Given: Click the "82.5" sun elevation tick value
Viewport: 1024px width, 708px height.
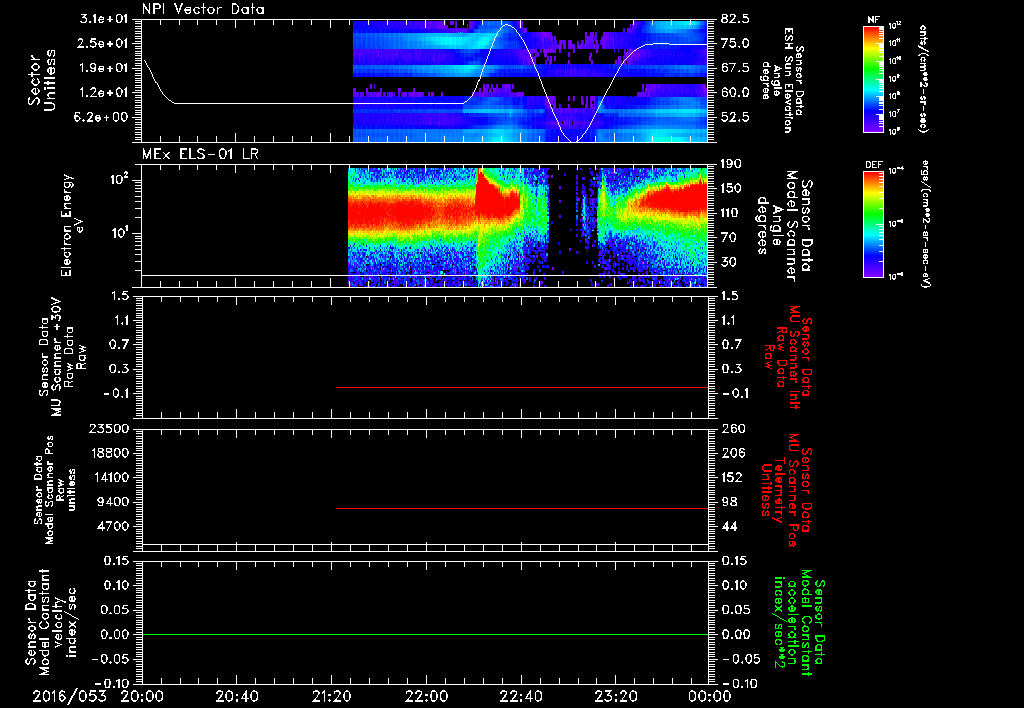Looking at the screenshot, I should coord(736,19).
